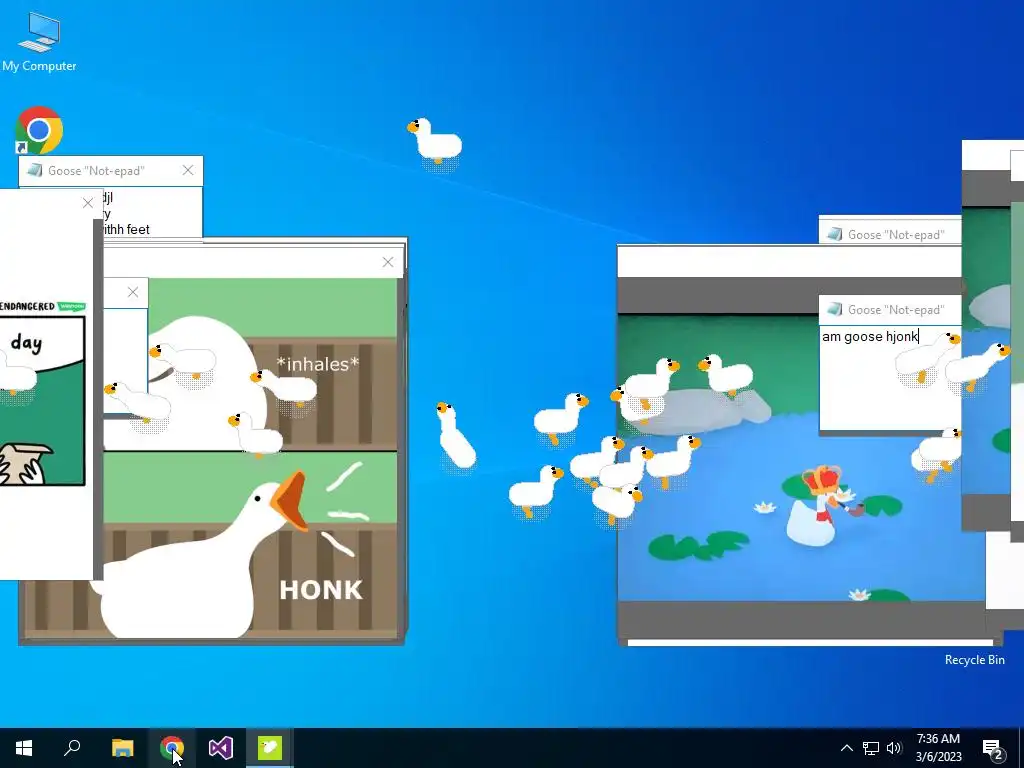Open the Action Center notifications icon
This screenshot has height=768, width=1024.
993,749
